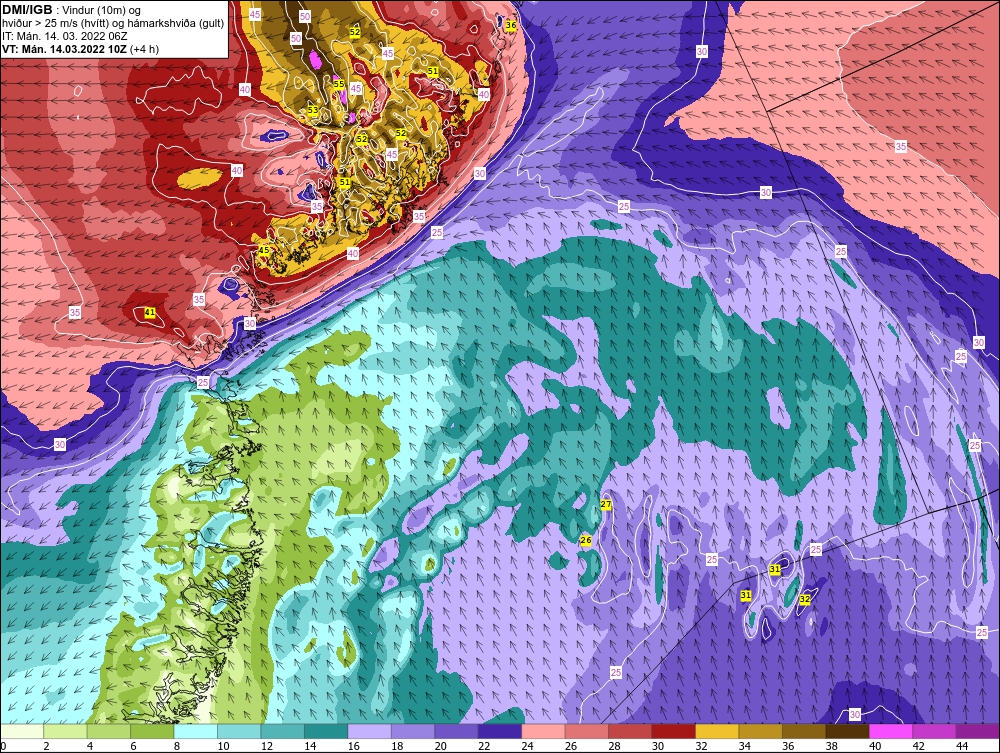The width and height of the screenshot is (1000, 753).
Task: Click the yellow 26 gust label on map
Action: pyautogui.click(x=585, y=541)
